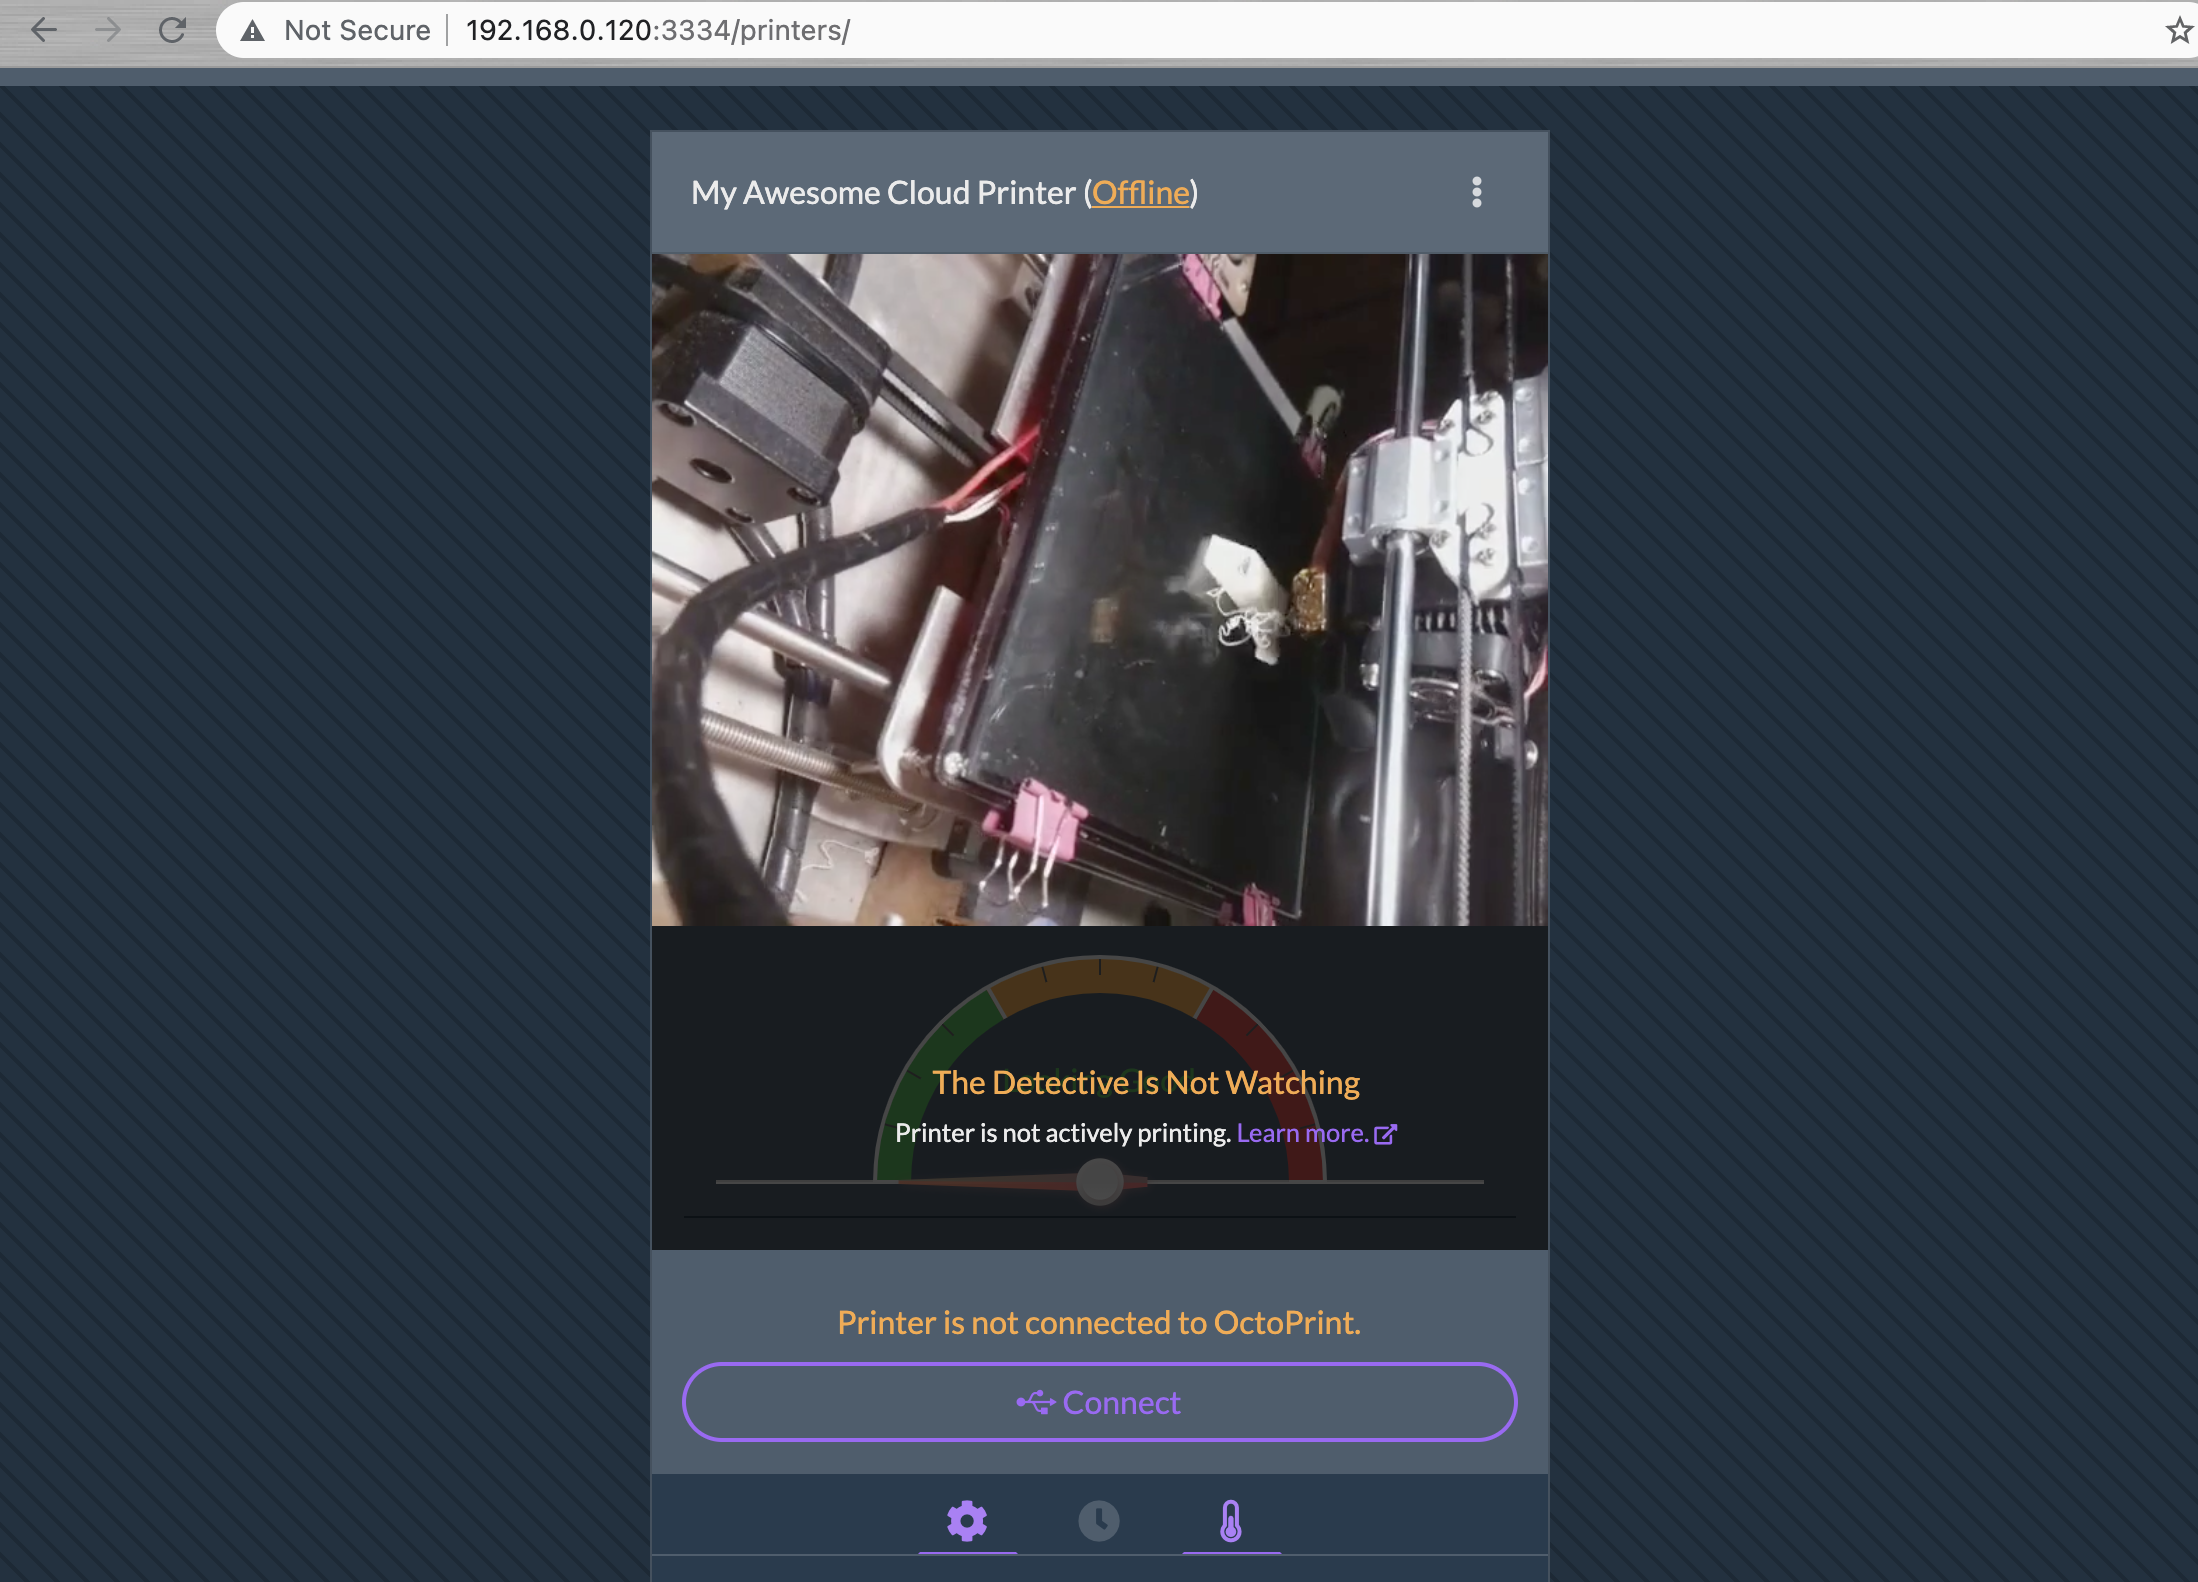
Task: Click the external-link icon beside Learn more
Action: 1385,1134
